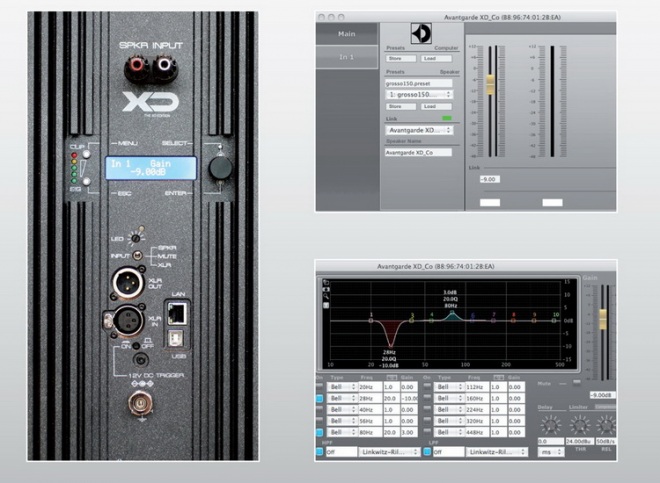
Task: Click the Delay knob
Action: coord(551,425)
